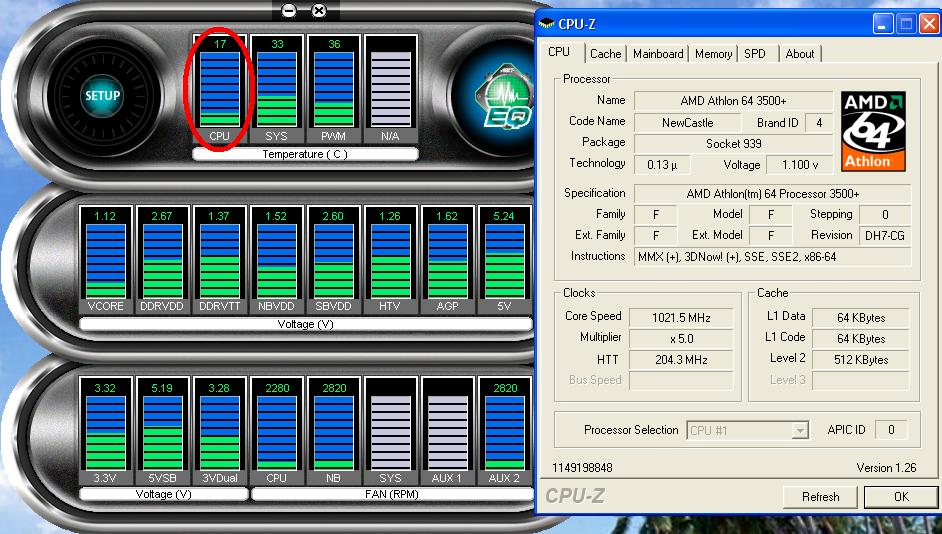The height and width of the screenshot is (534, 942).
Task: Click the N/A temperature gauge
Action: tap(390, 89)
